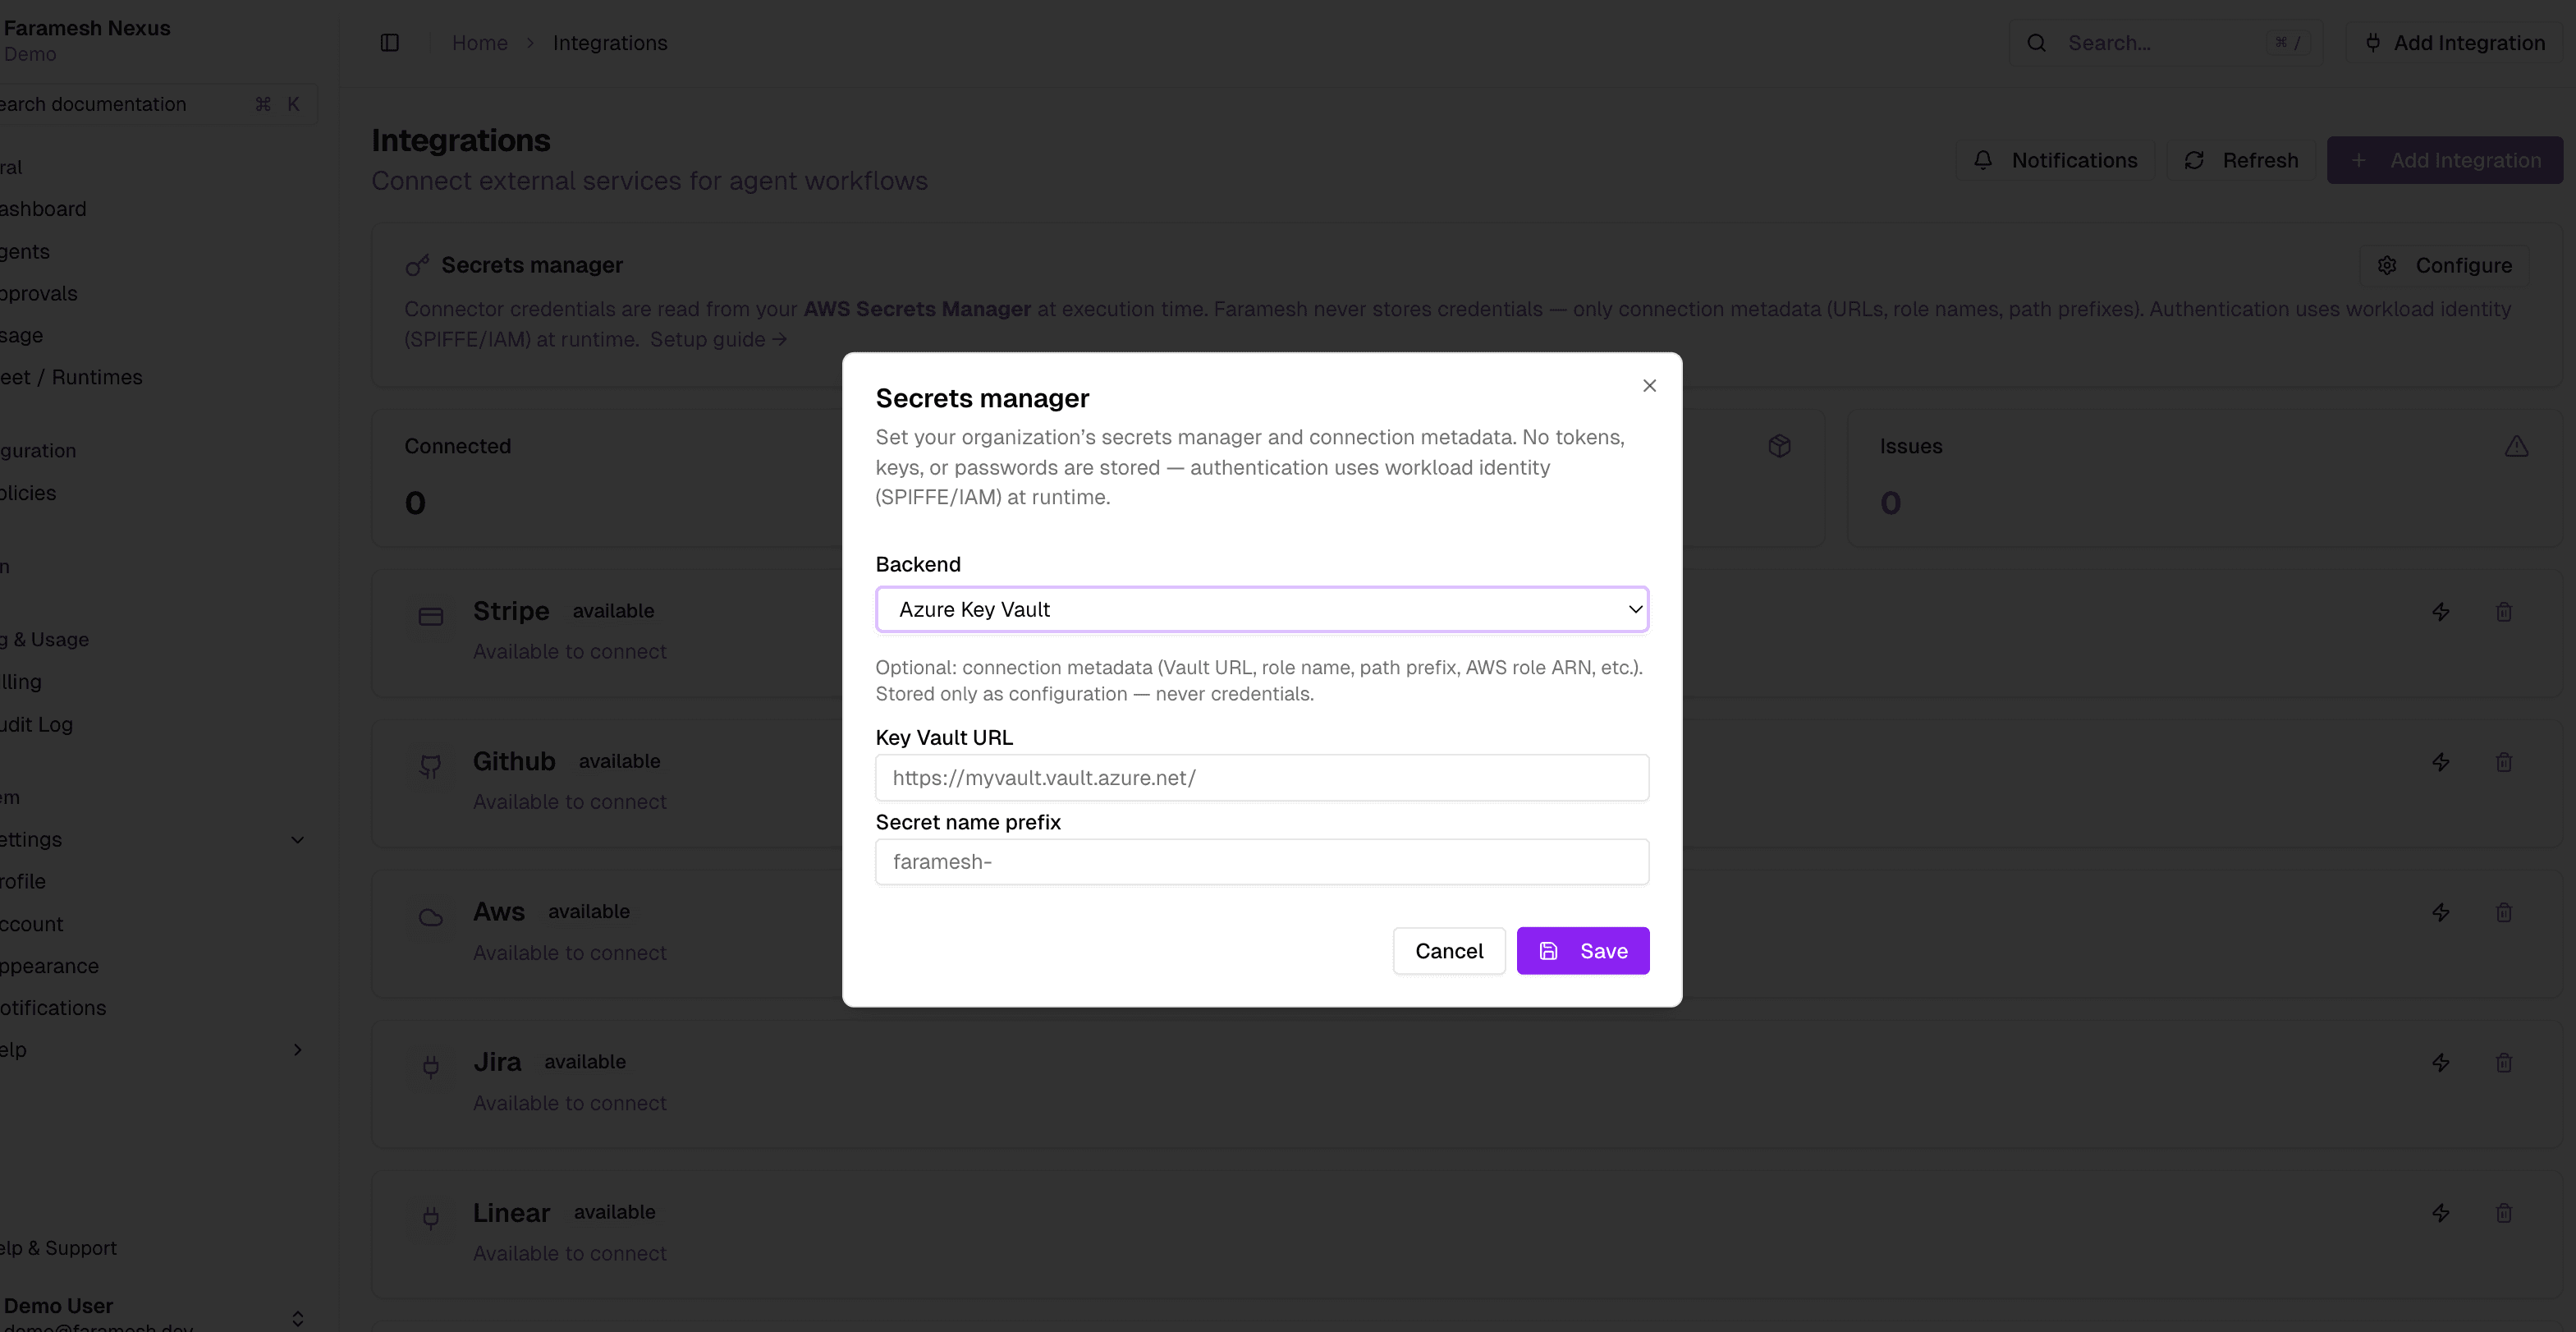
Task: Cancel the secrets manager dialog
Action: pyautogui.click(x=1448, y=951)
